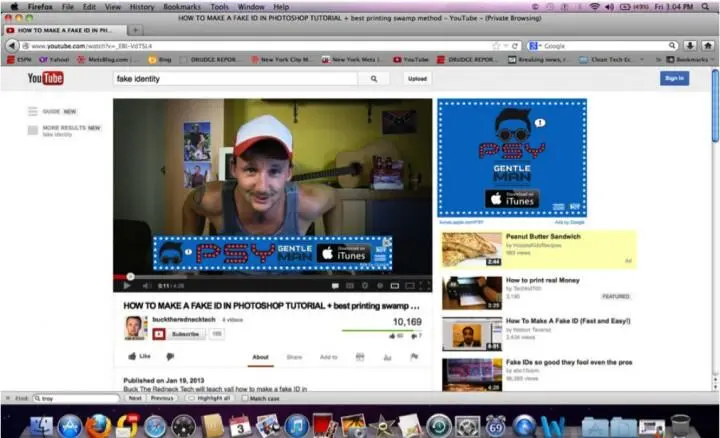Close the find bar
The height and width of the screenshot is (438, 720).
point(7,398)
